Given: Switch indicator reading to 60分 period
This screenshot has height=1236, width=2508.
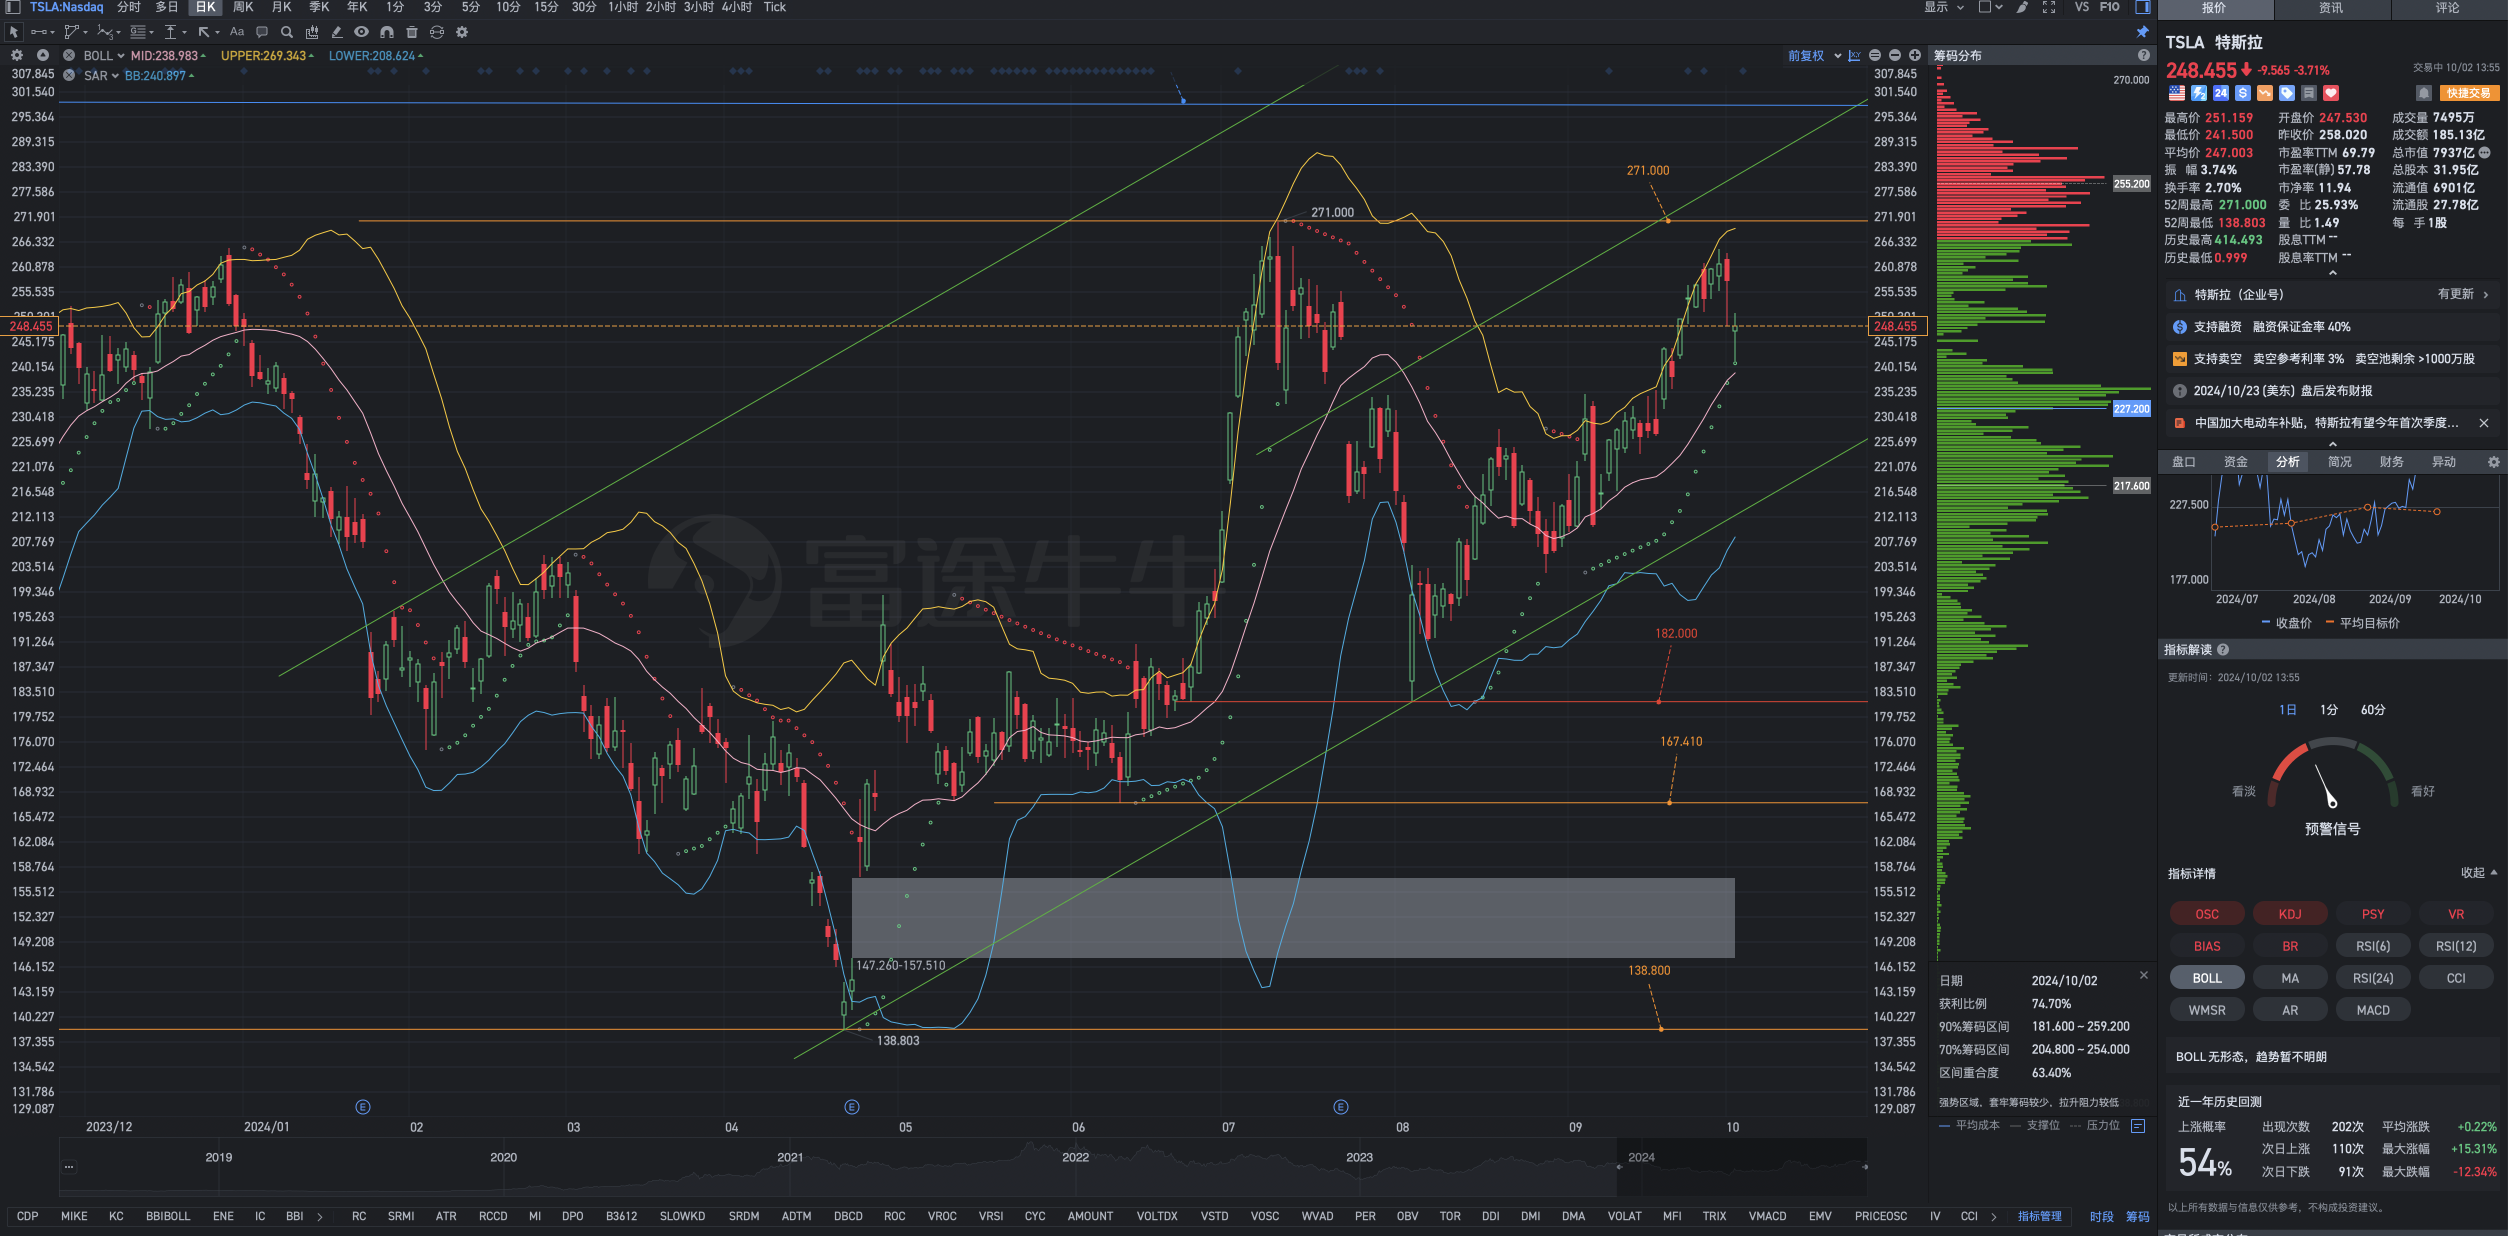Looking at the screenshot, I should click(x=2373, y=710).
